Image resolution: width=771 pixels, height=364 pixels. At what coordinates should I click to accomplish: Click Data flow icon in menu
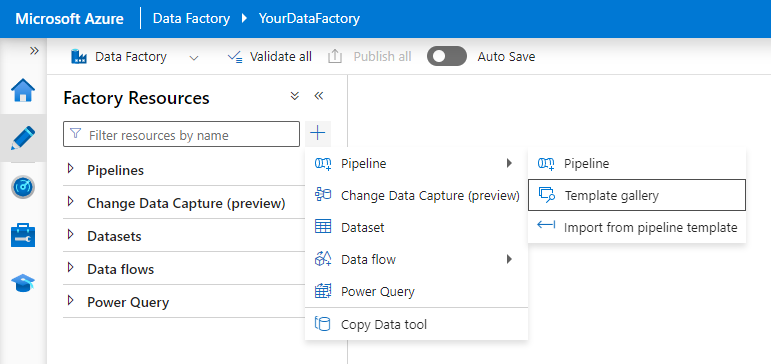(323, 258)
